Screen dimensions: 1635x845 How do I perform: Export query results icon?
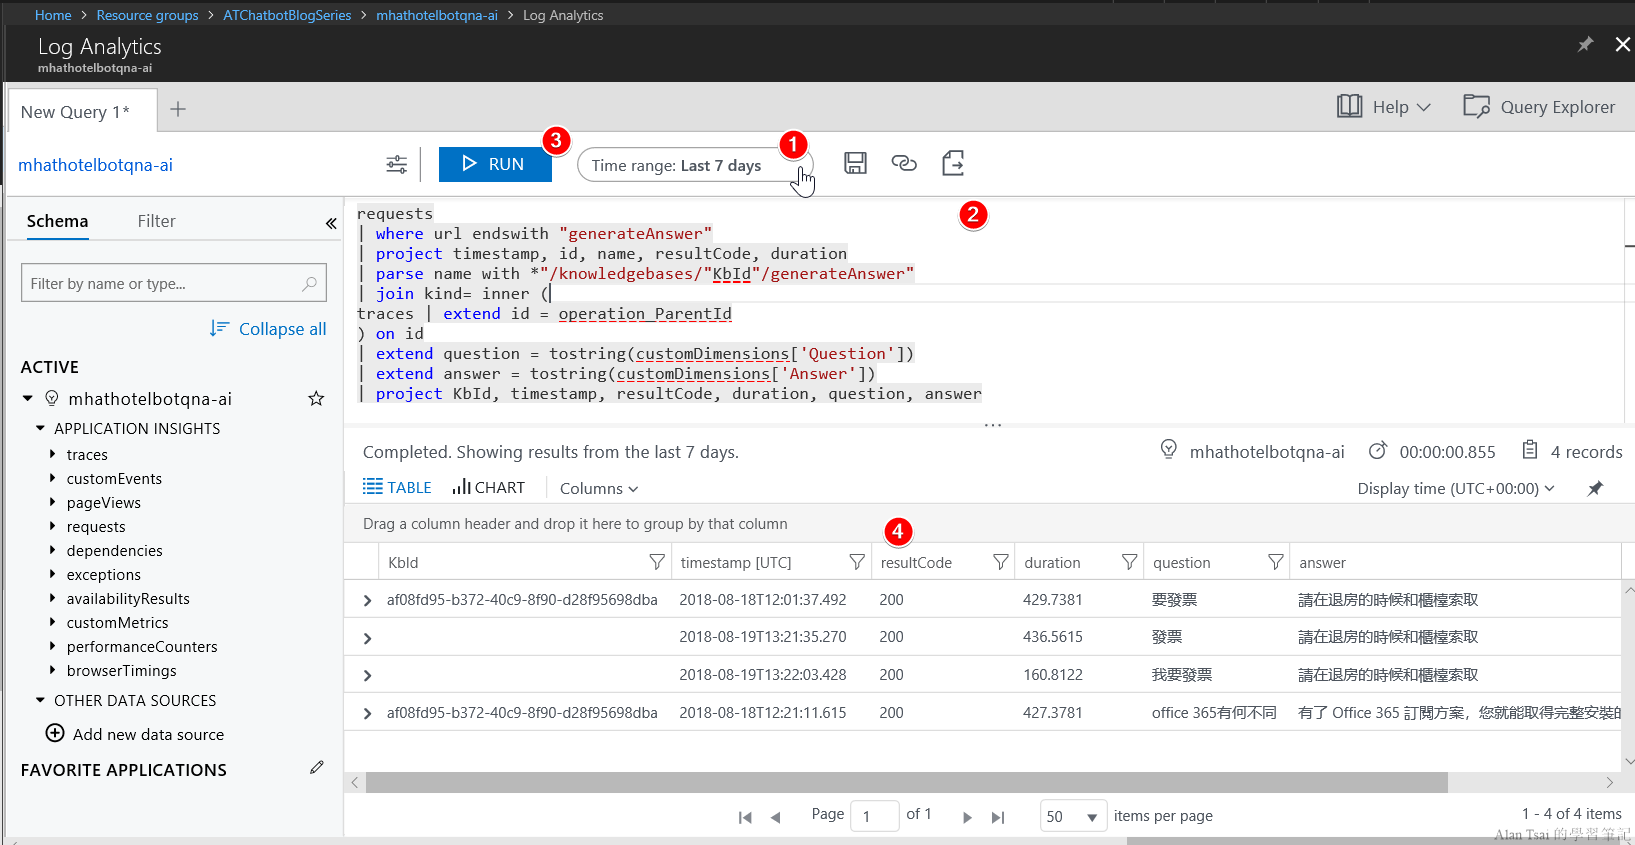[x=953, y=163]
